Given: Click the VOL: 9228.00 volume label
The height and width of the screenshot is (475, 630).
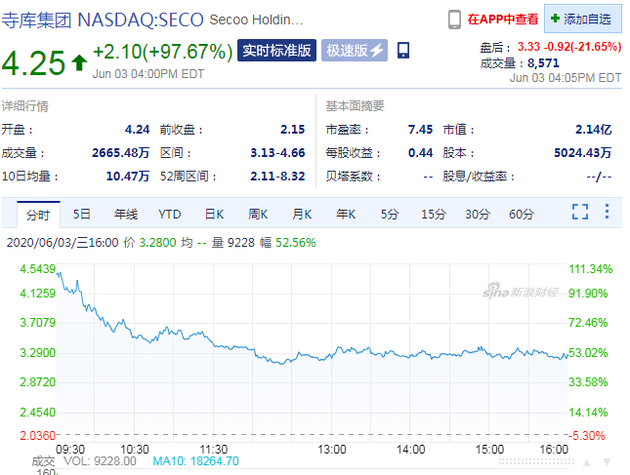Looking at the screenshot, I should pyautogui.click(x=100, y=461).
